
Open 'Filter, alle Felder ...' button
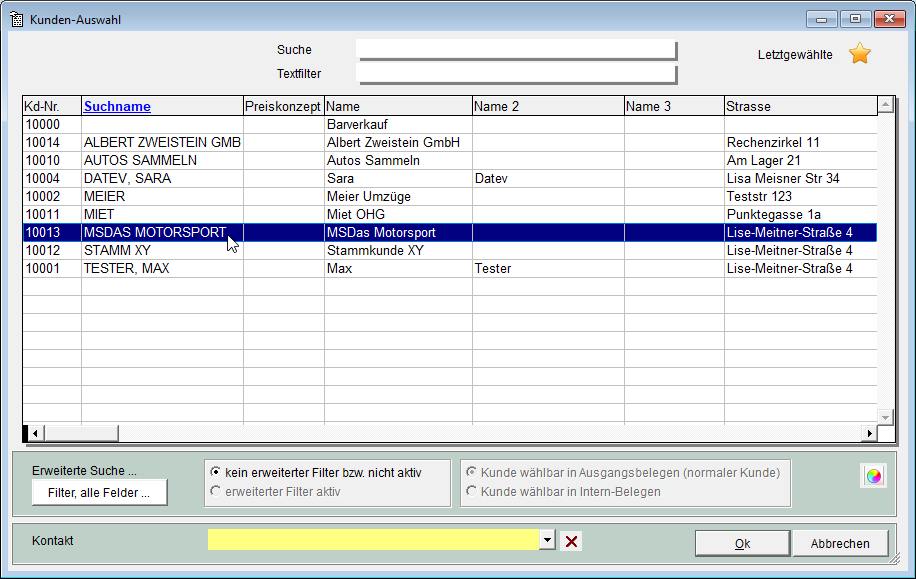point(99,493)
